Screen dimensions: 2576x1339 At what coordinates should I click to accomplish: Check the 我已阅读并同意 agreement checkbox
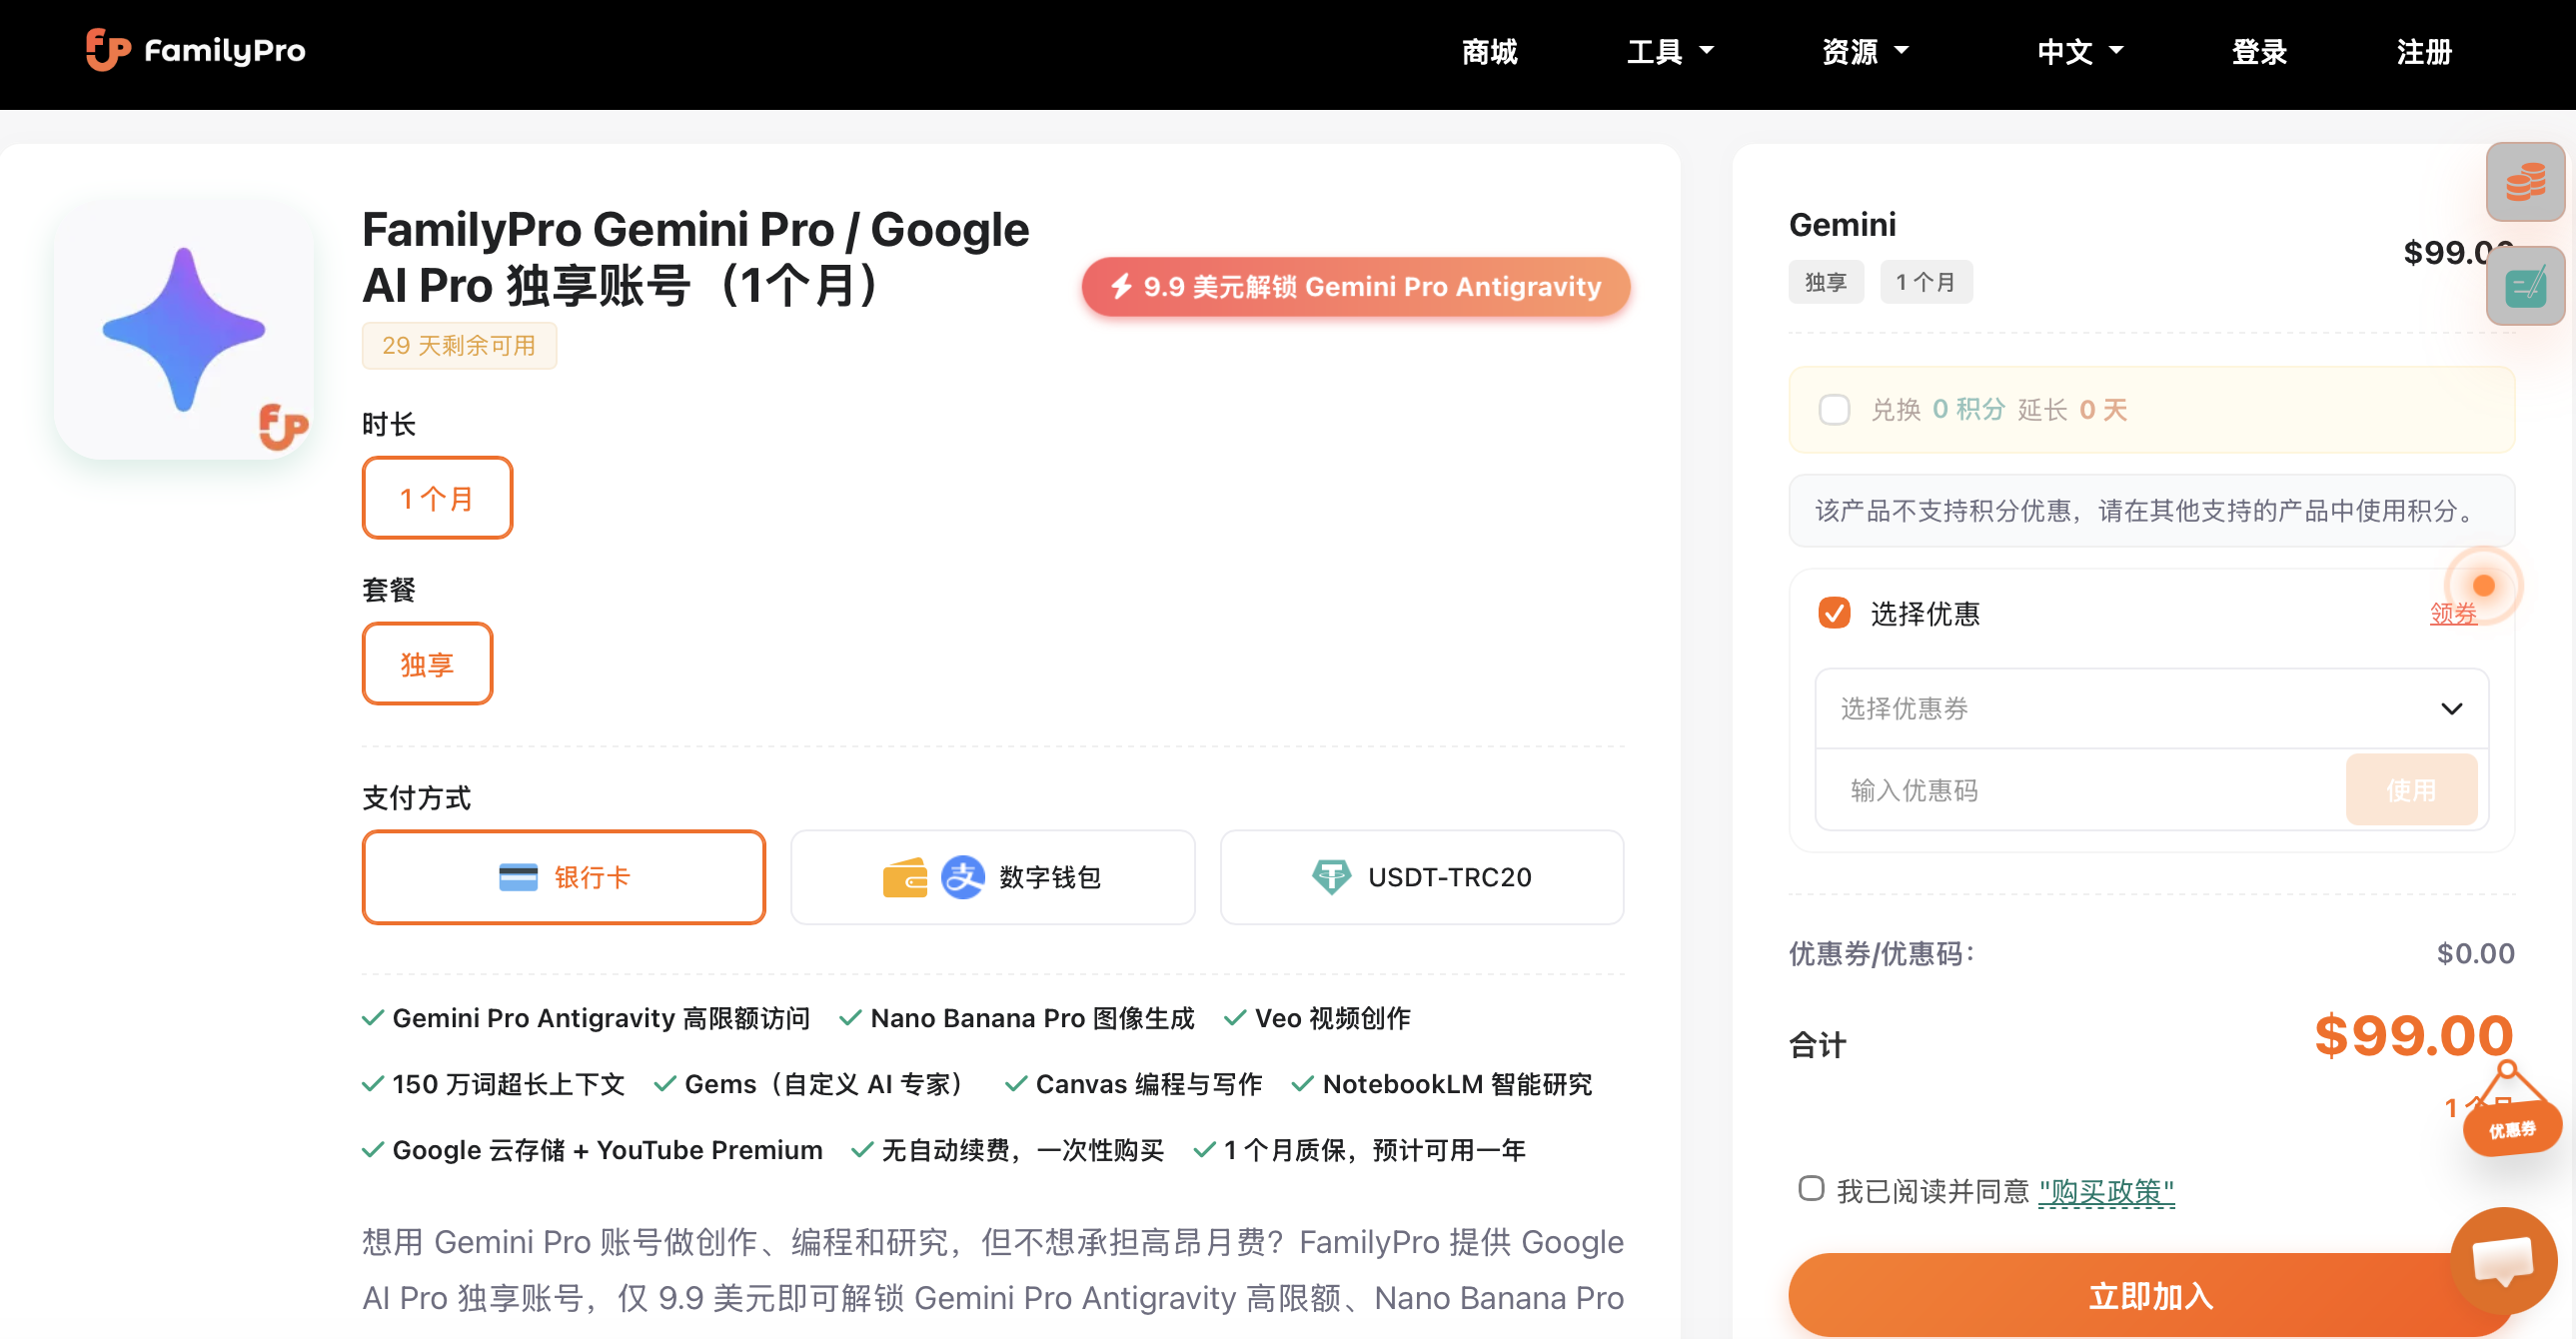[x=1810, y=1188]
